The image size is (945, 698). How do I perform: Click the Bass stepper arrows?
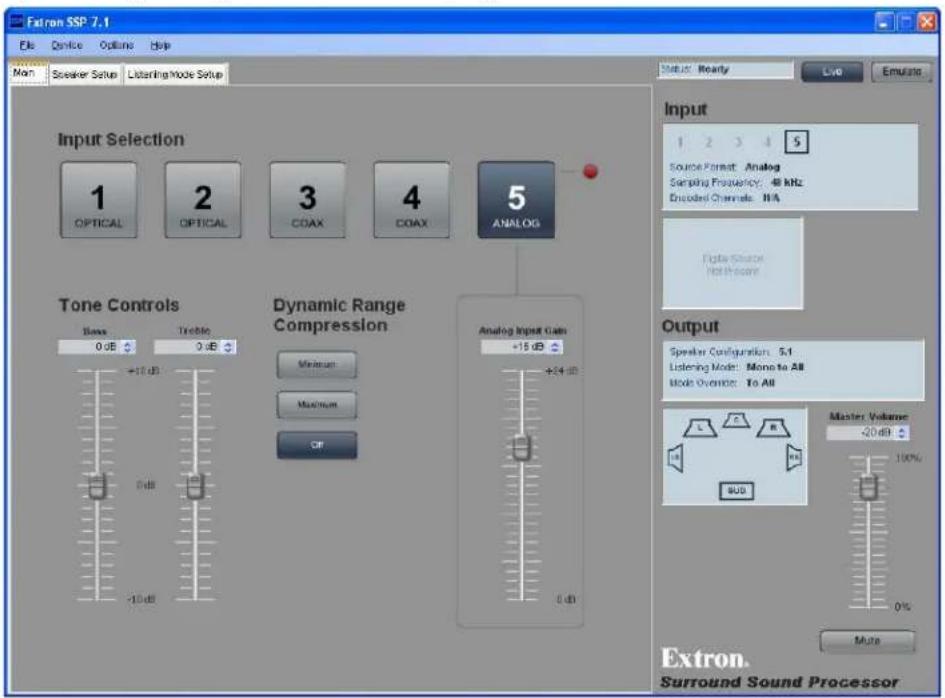(127, 347)
